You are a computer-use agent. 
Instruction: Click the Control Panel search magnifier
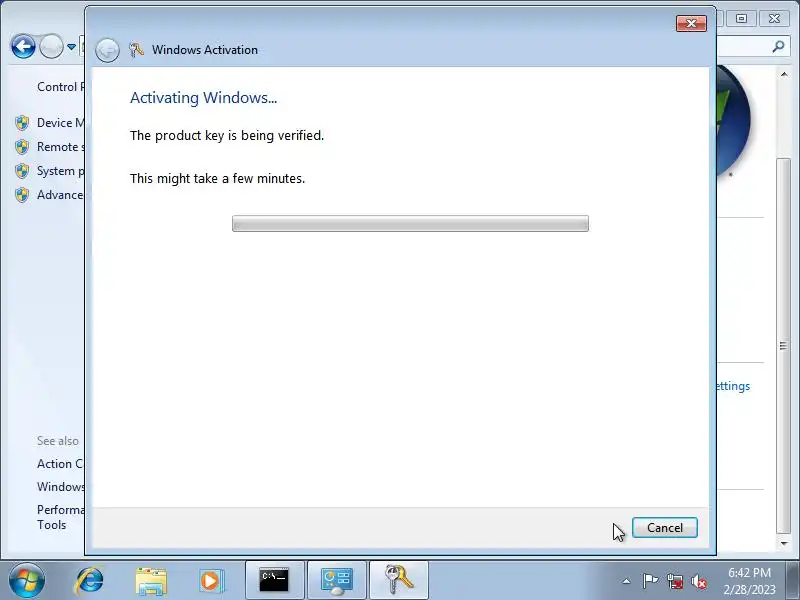778,46
